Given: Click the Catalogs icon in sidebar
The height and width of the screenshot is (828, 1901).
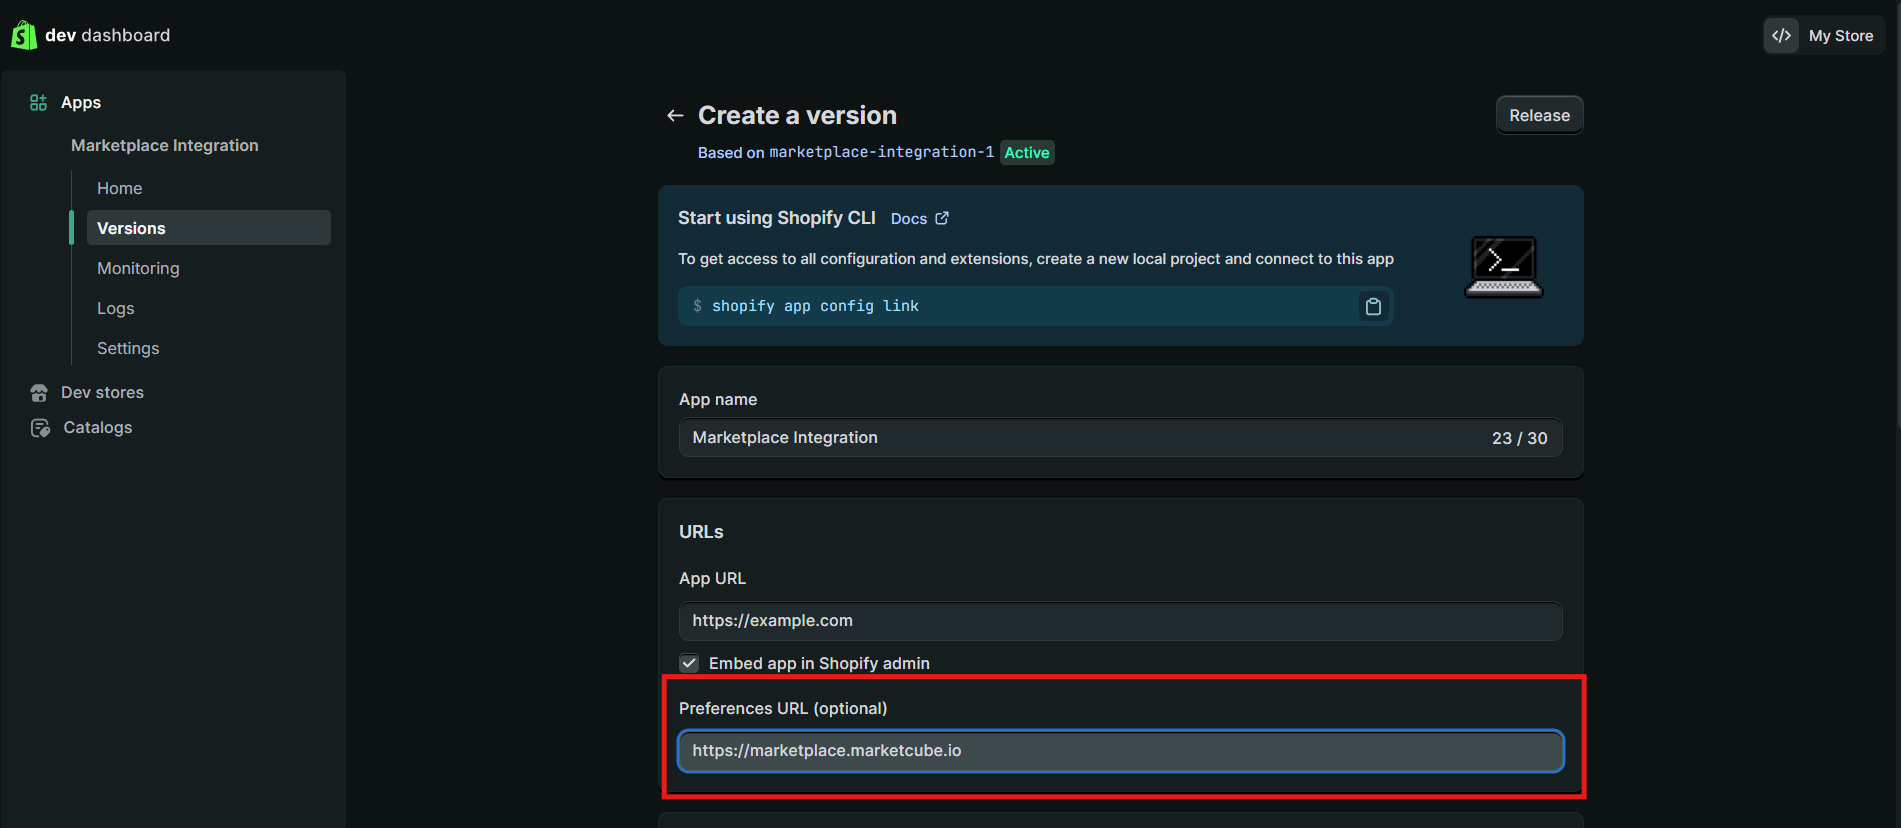Looking at the screenshot, I should point(40,427).
